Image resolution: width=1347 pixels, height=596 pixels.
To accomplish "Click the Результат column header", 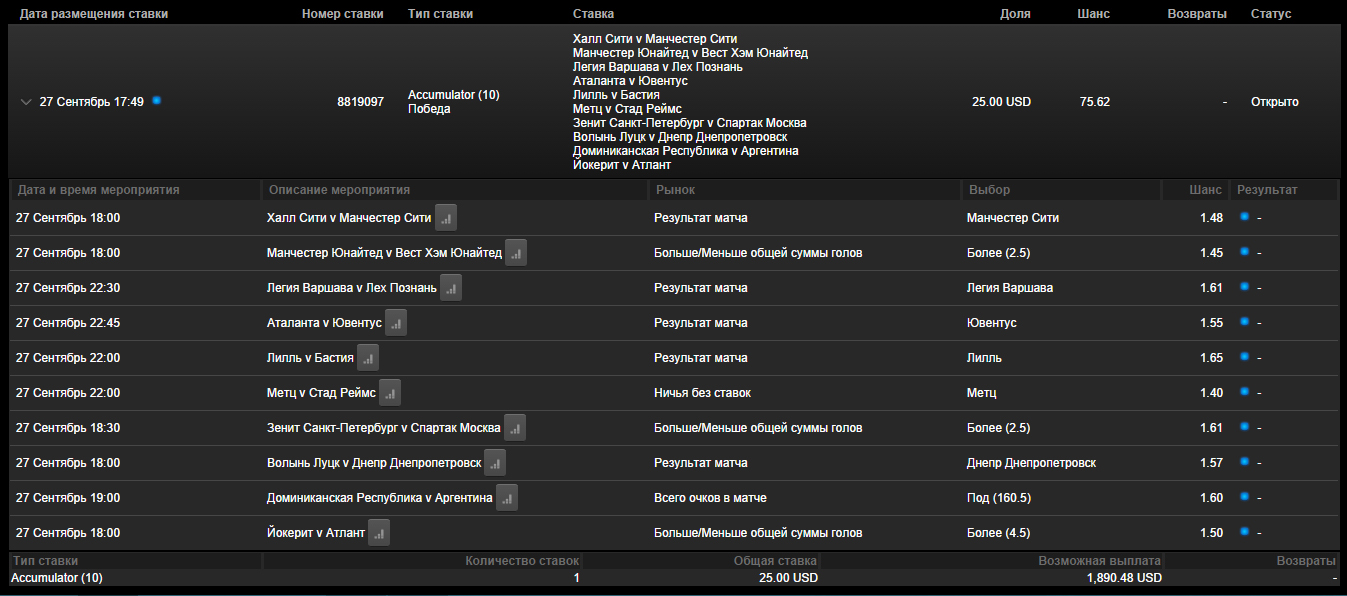I will point(1268,190).
